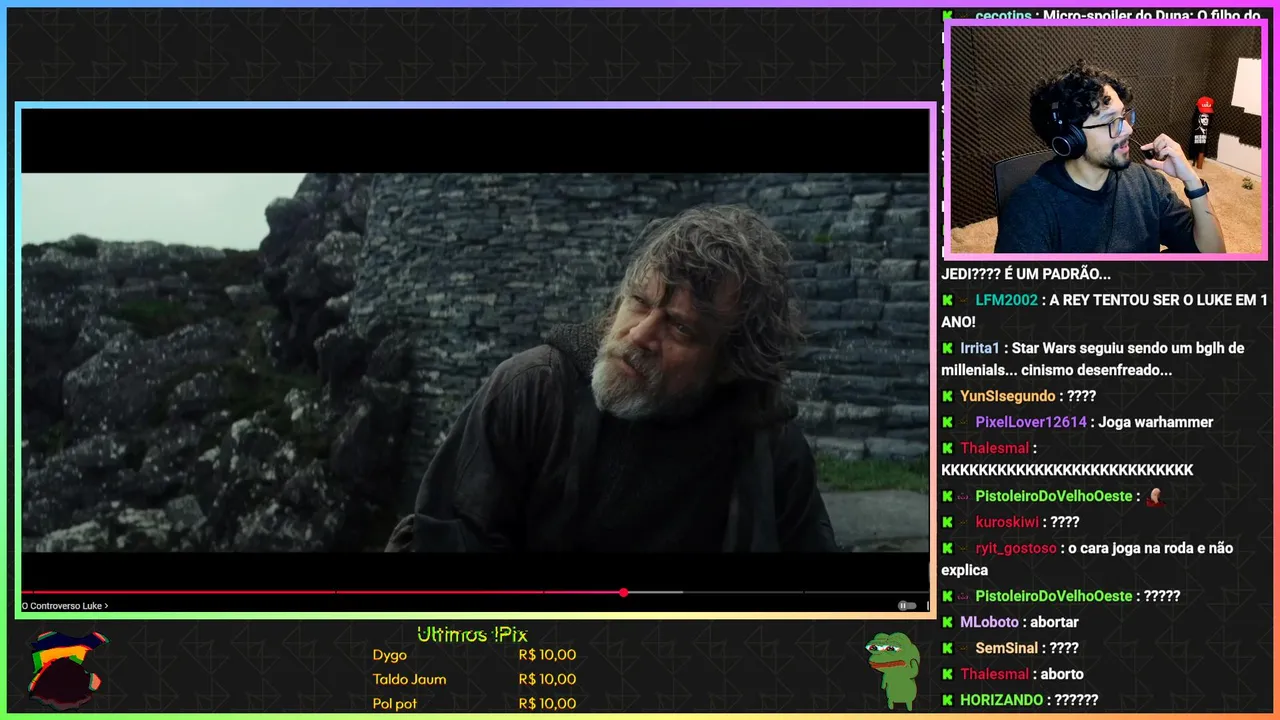The width and height of the screenshot is (1280, 720).
Task: Open LFM2002's user profile in chat
Action: coord(1006,300)
